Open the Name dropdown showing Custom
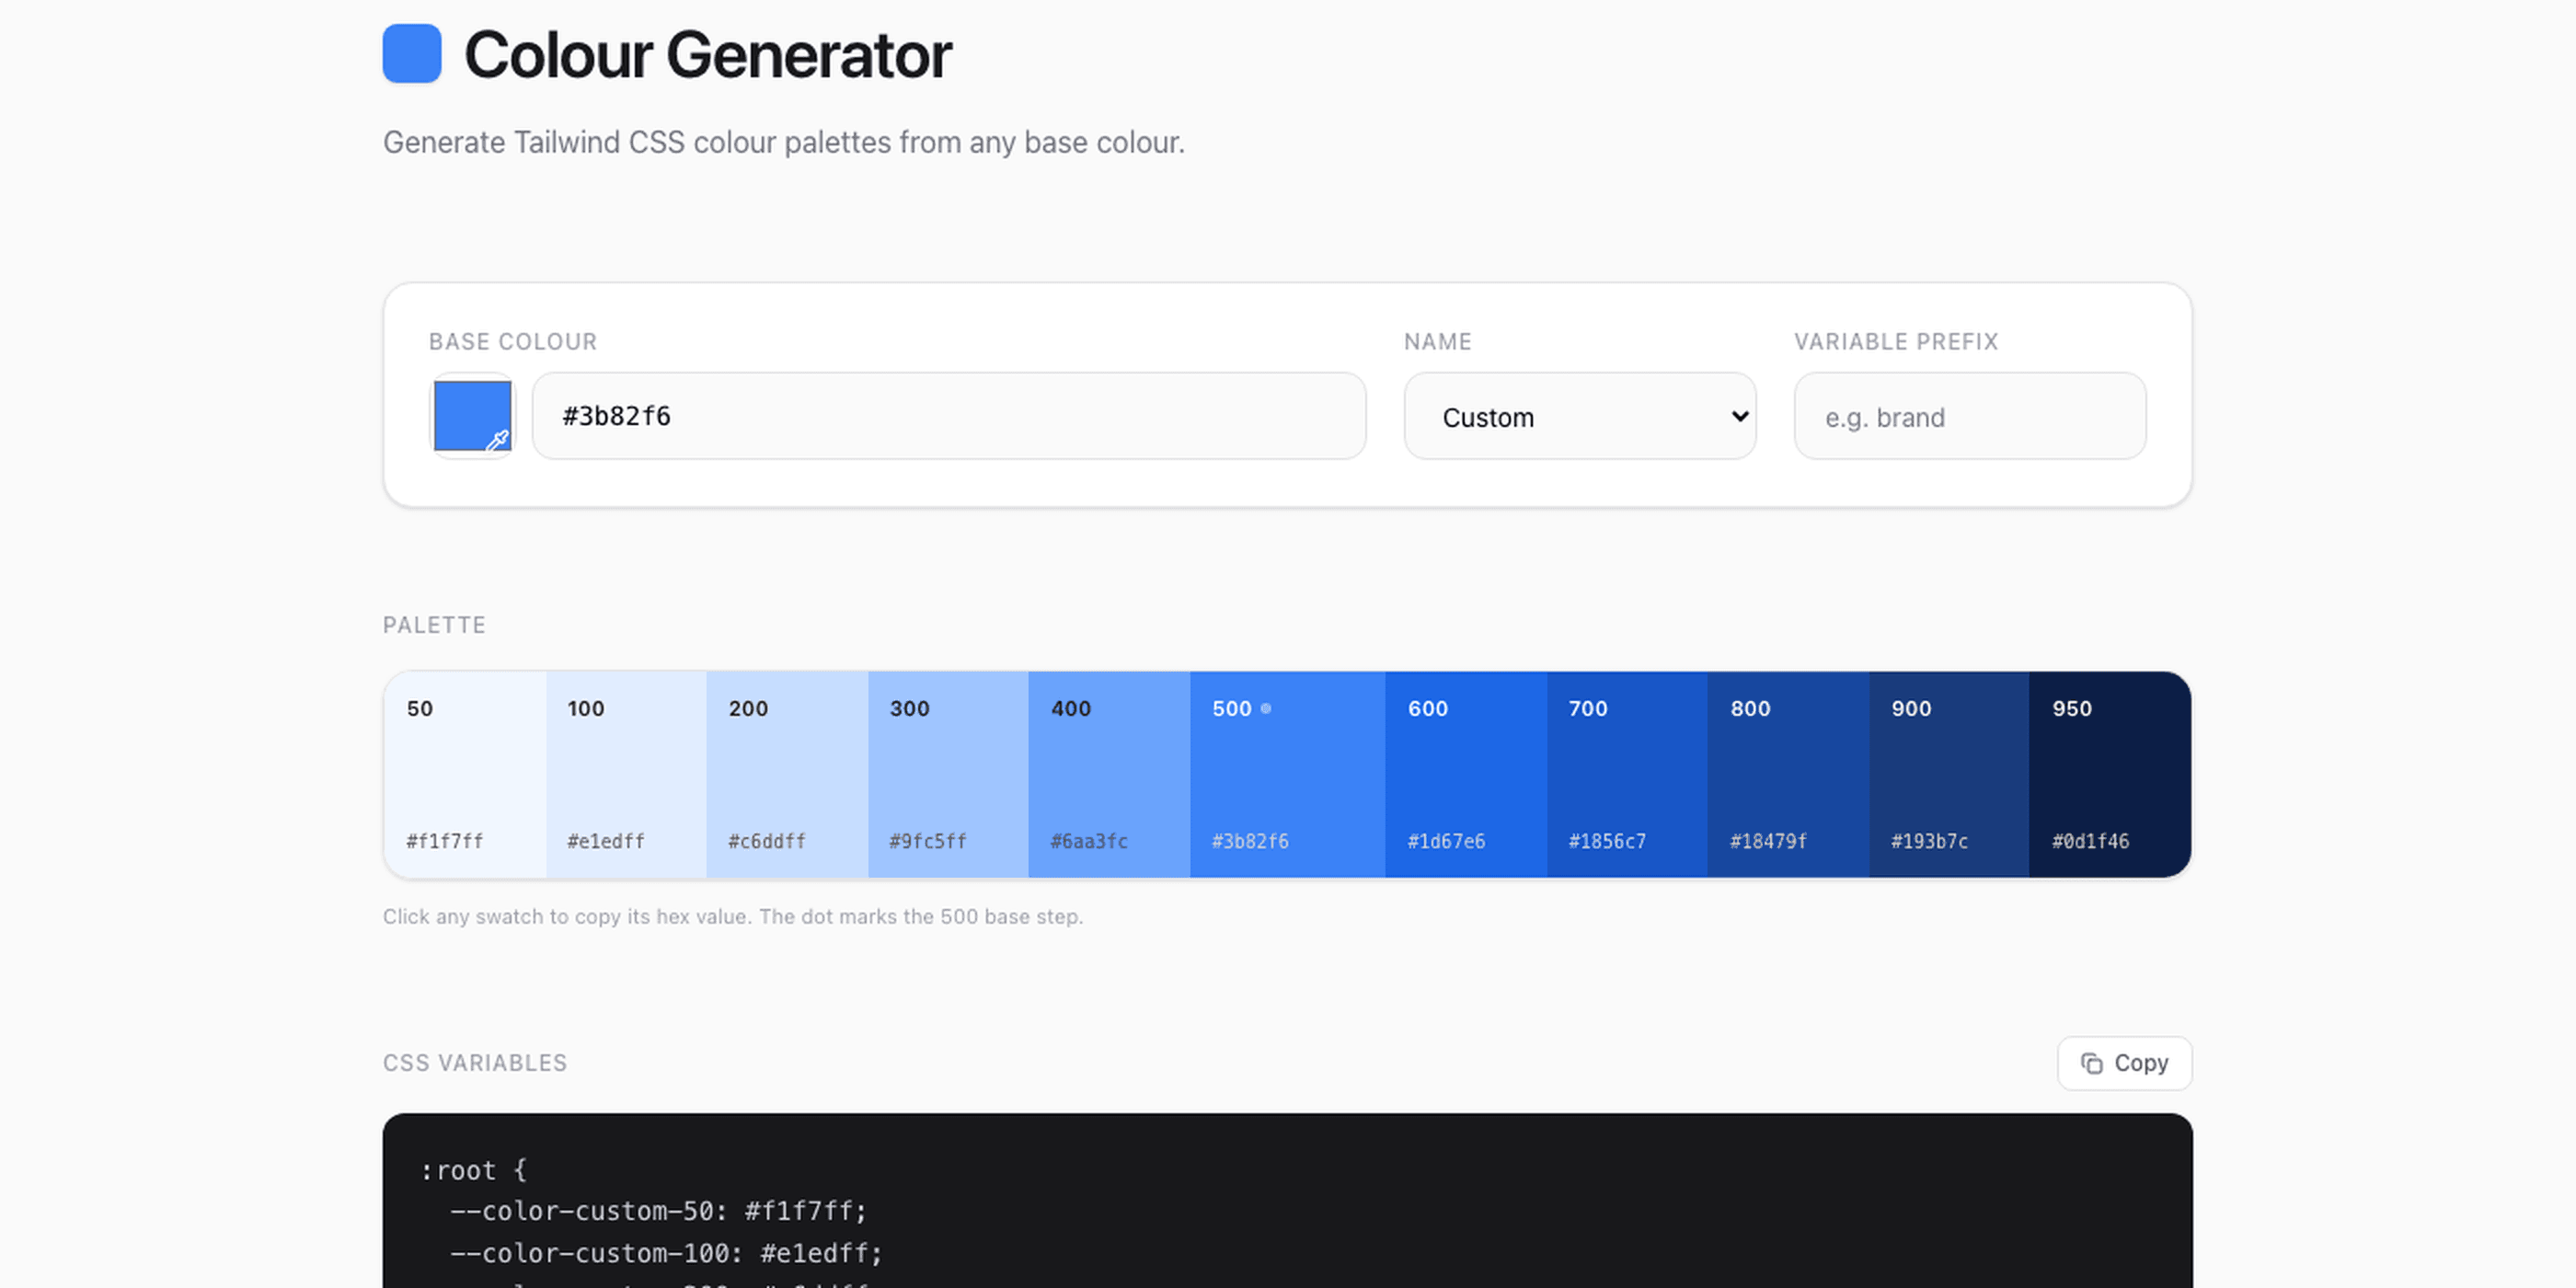This screenshot has height=1288, width=2576. click(x=1578, y=416)
